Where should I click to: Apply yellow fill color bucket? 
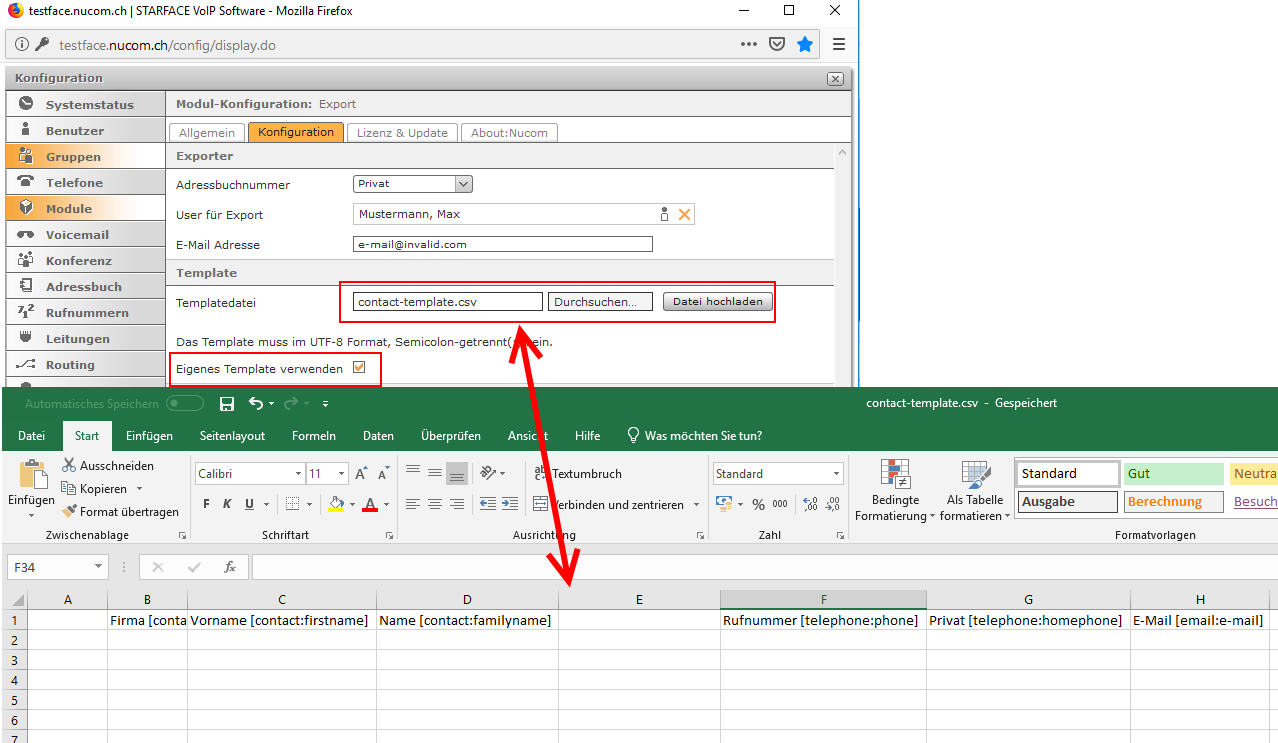click(x=336, y=504)
